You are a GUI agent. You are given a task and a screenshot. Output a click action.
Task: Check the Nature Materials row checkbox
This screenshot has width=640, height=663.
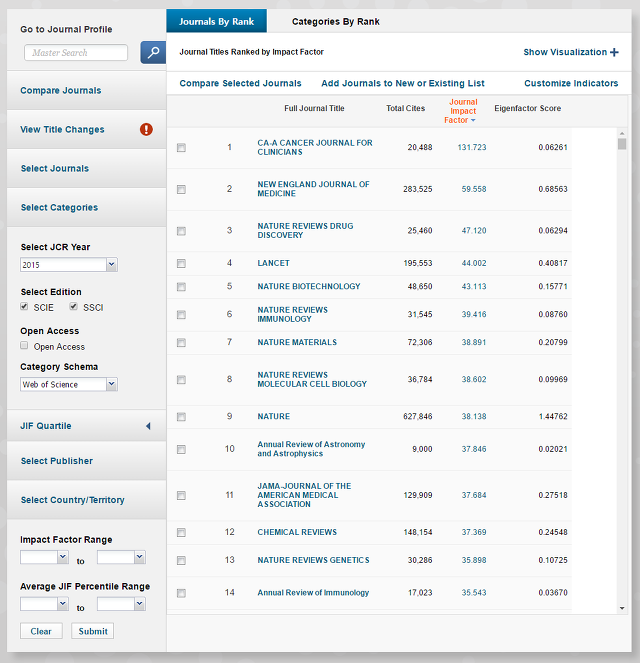181,342
